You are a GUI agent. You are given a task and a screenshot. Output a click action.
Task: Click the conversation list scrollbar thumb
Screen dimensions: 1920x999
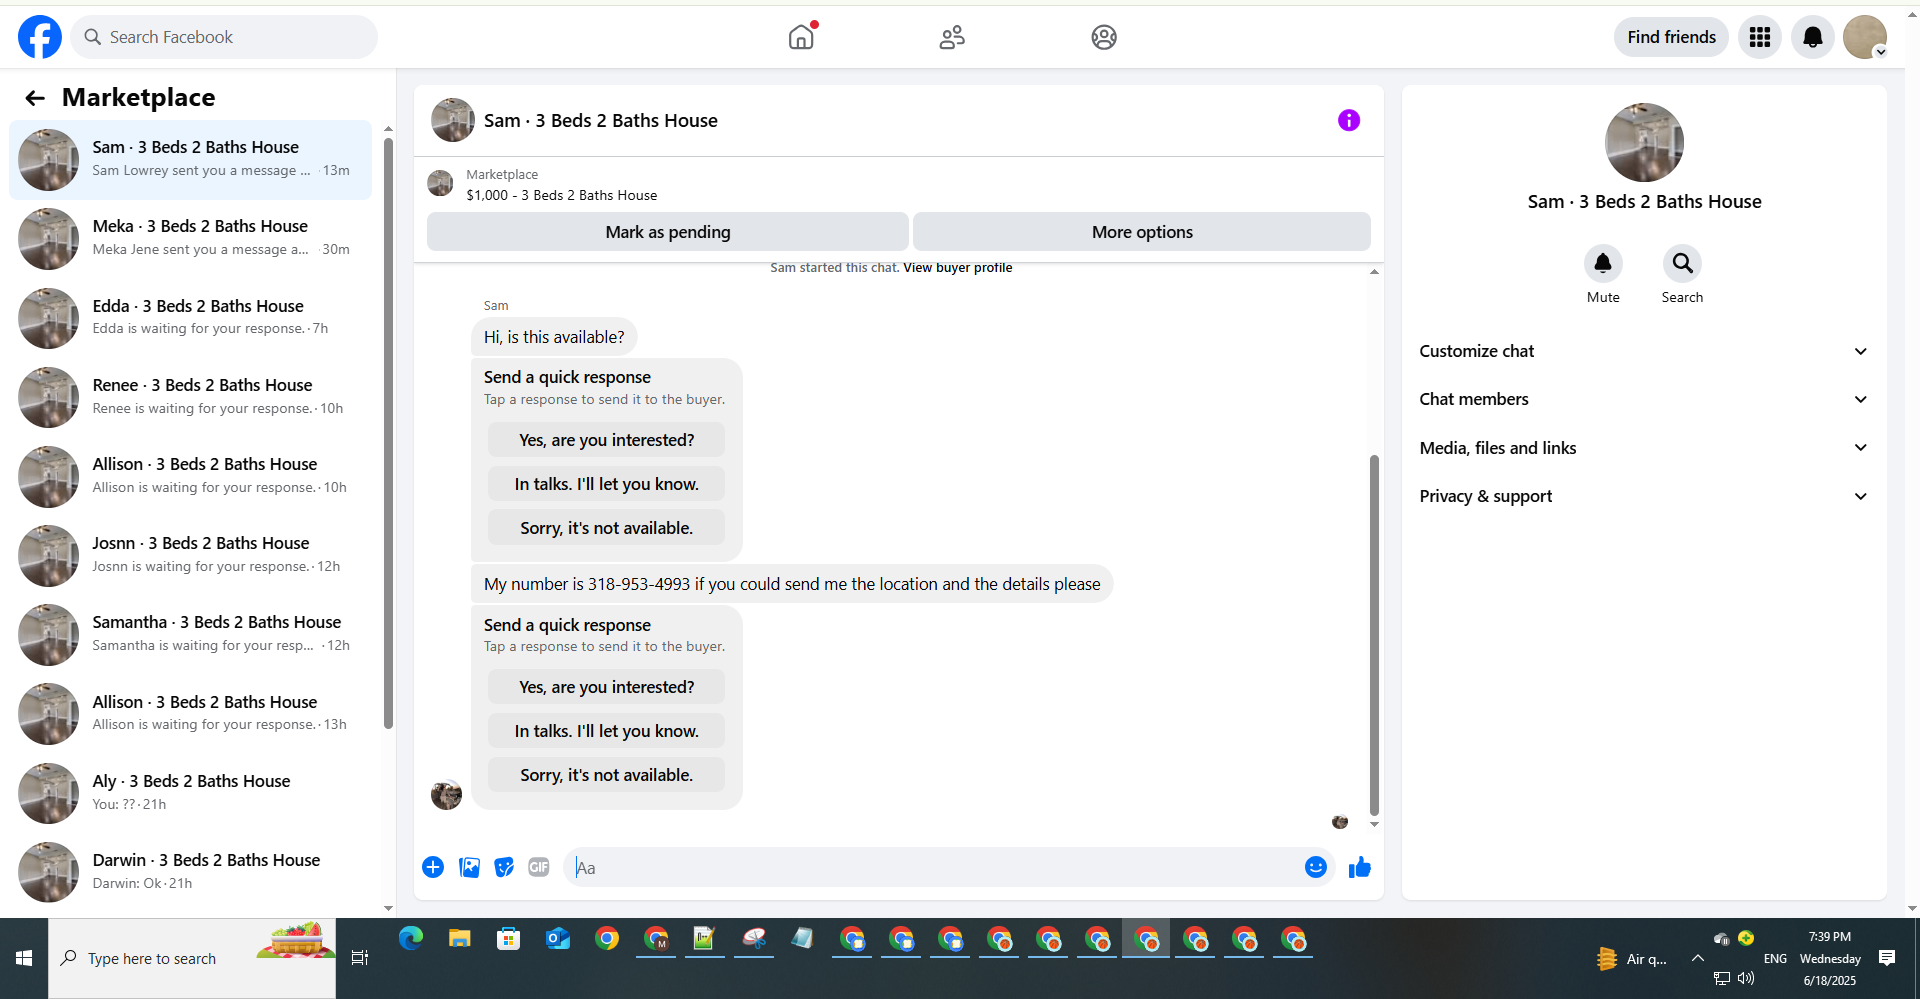[x=388, y=433]
